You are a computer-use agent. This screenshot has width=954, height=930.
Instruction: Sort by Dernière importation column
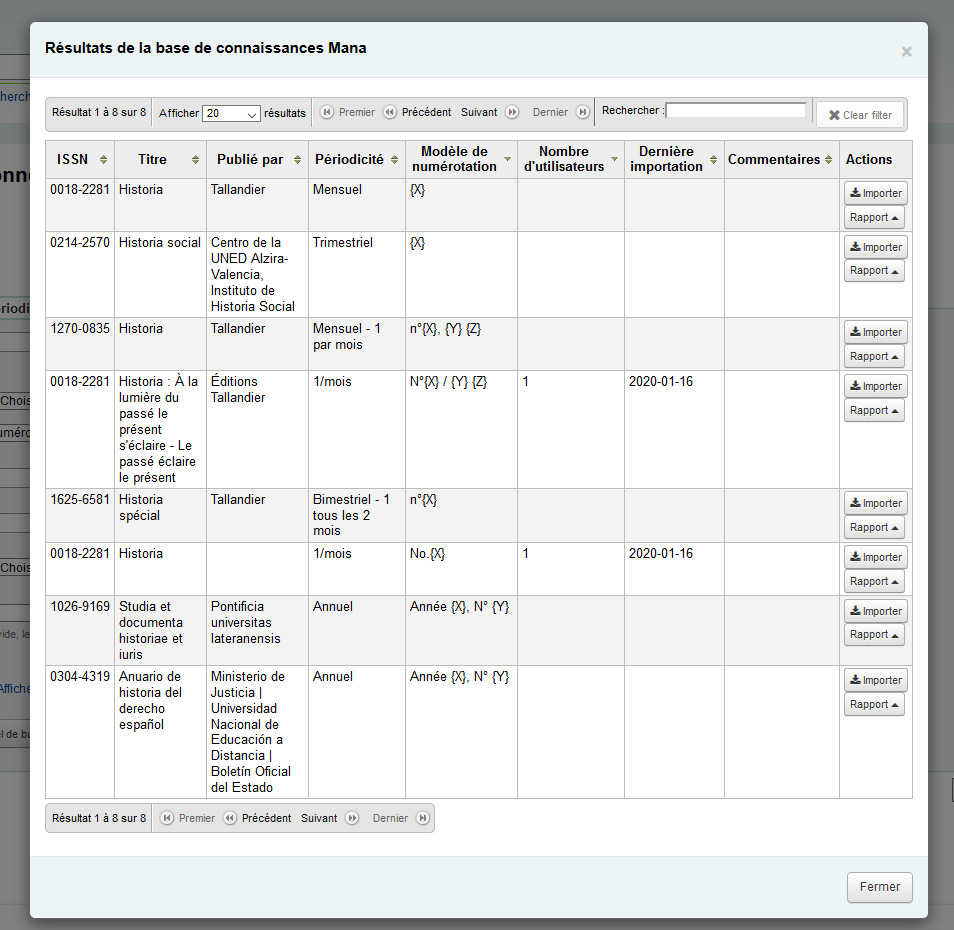point(674,159)
